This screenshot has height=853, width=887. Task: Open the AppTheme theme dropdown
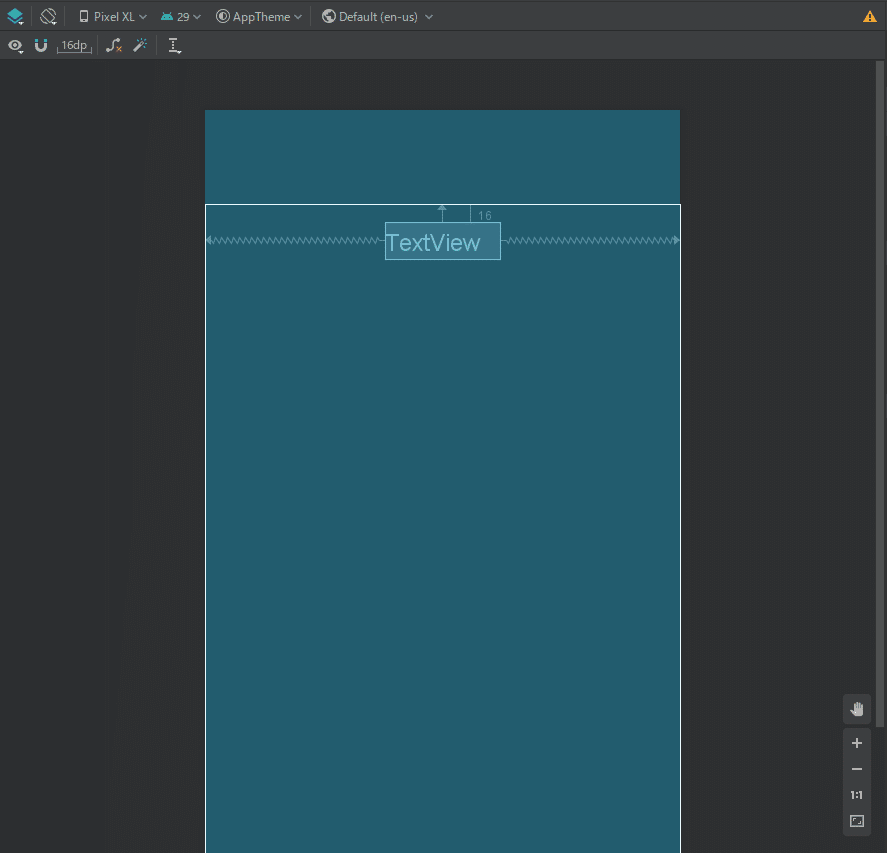(x=259, y=17)
